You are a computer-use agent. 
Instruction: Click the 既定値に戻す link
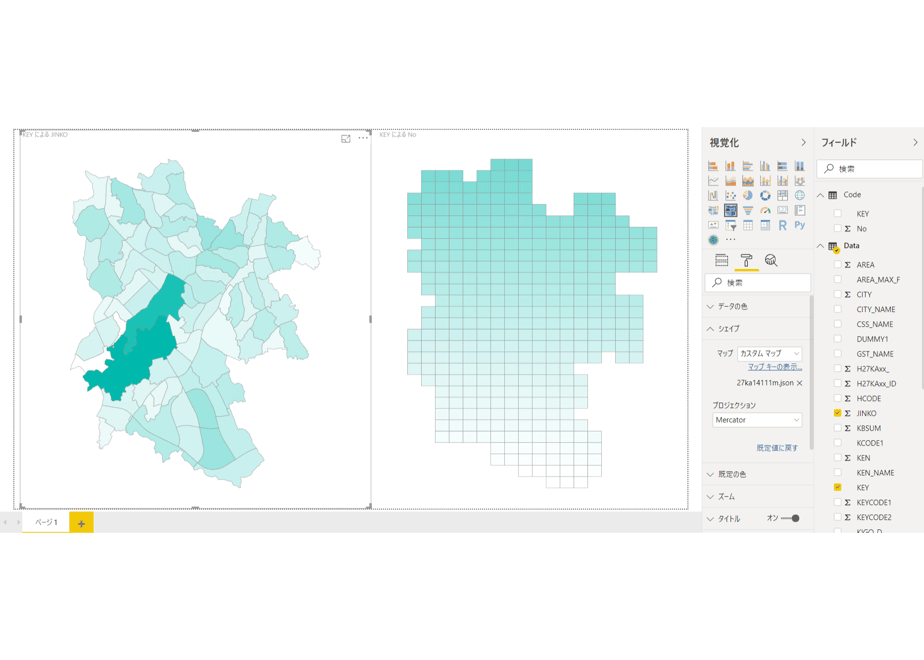point(777,448)
